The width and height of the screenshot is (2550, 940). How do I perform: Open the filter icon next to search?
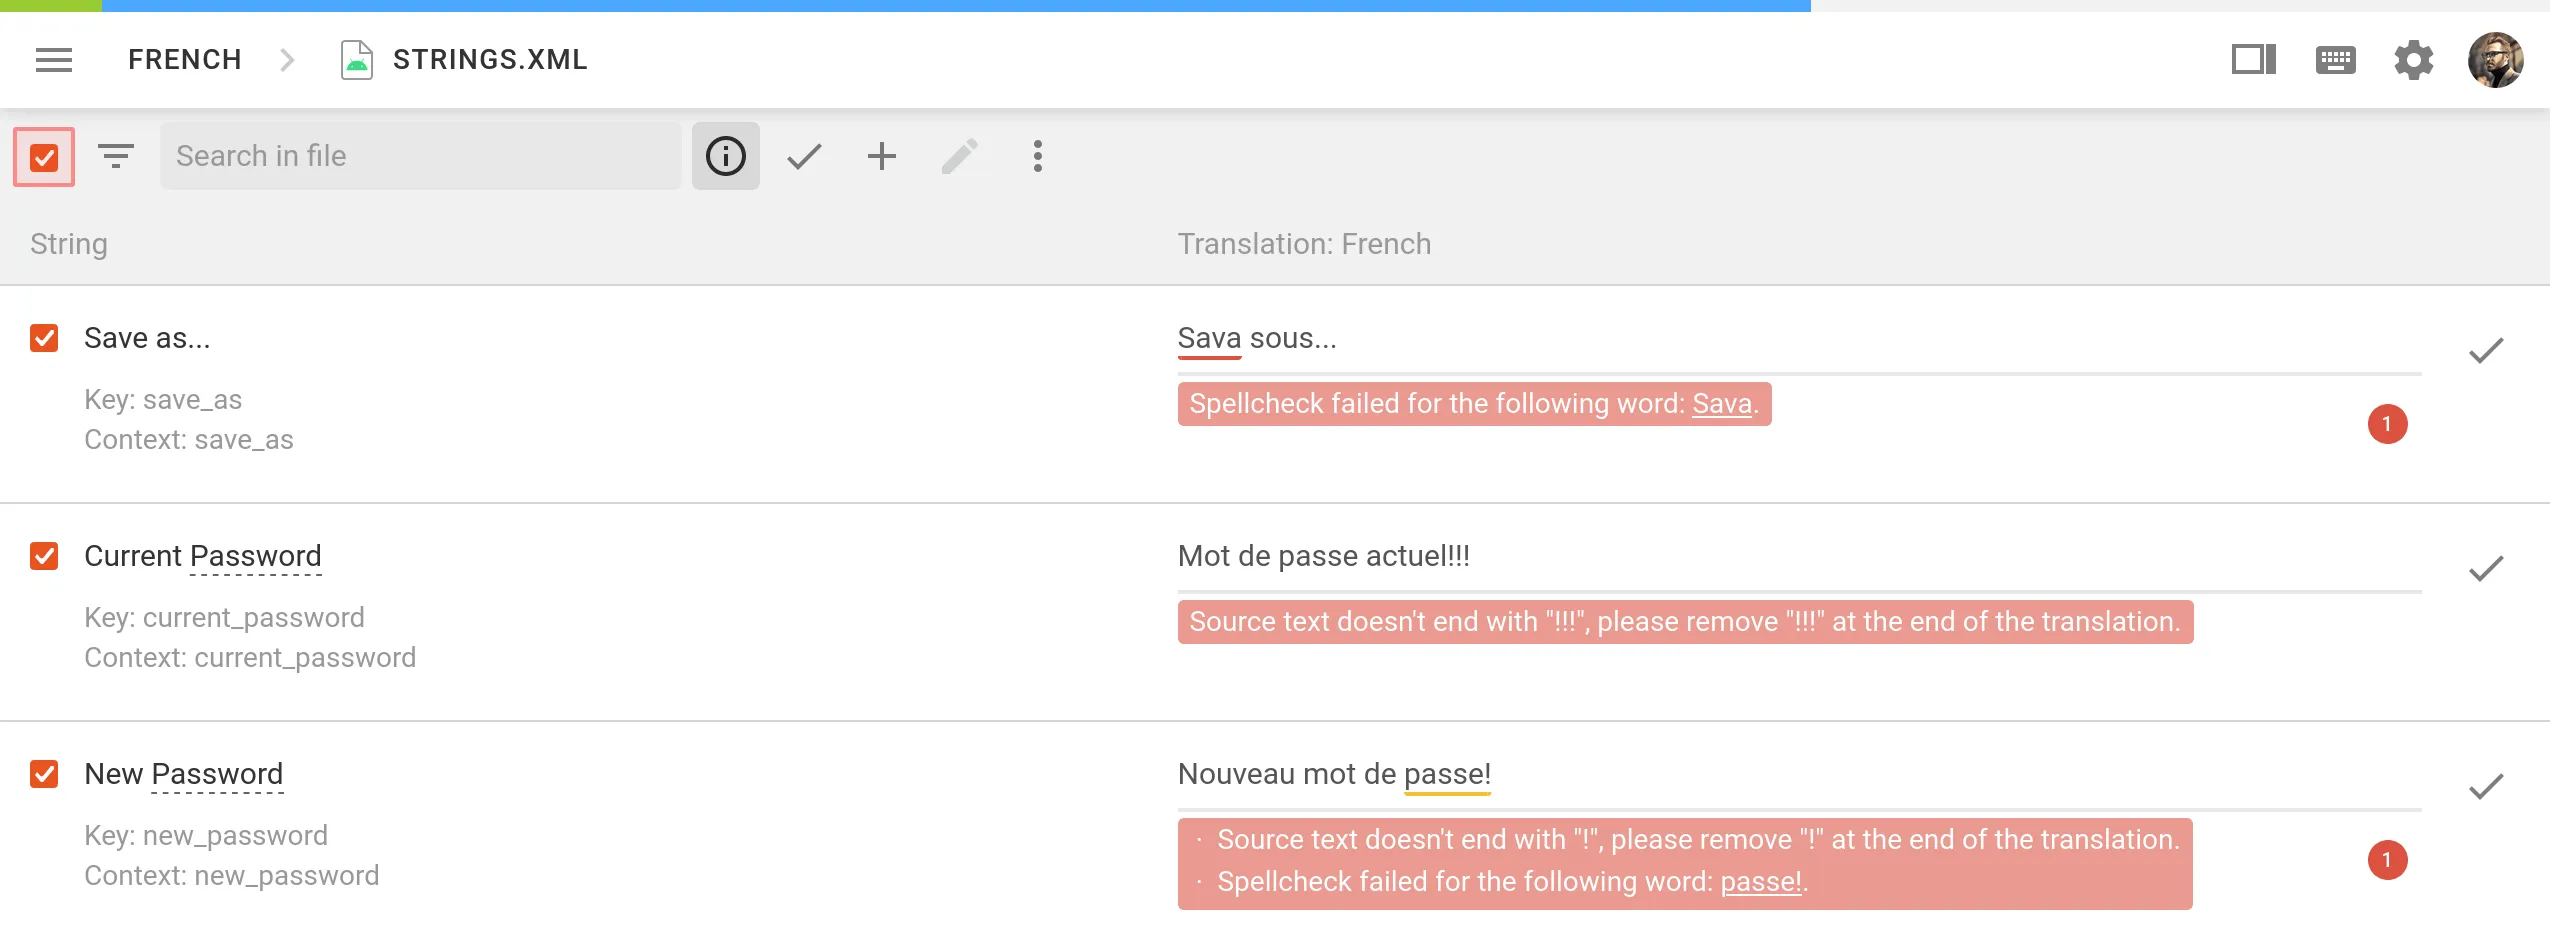click(116, 156)
